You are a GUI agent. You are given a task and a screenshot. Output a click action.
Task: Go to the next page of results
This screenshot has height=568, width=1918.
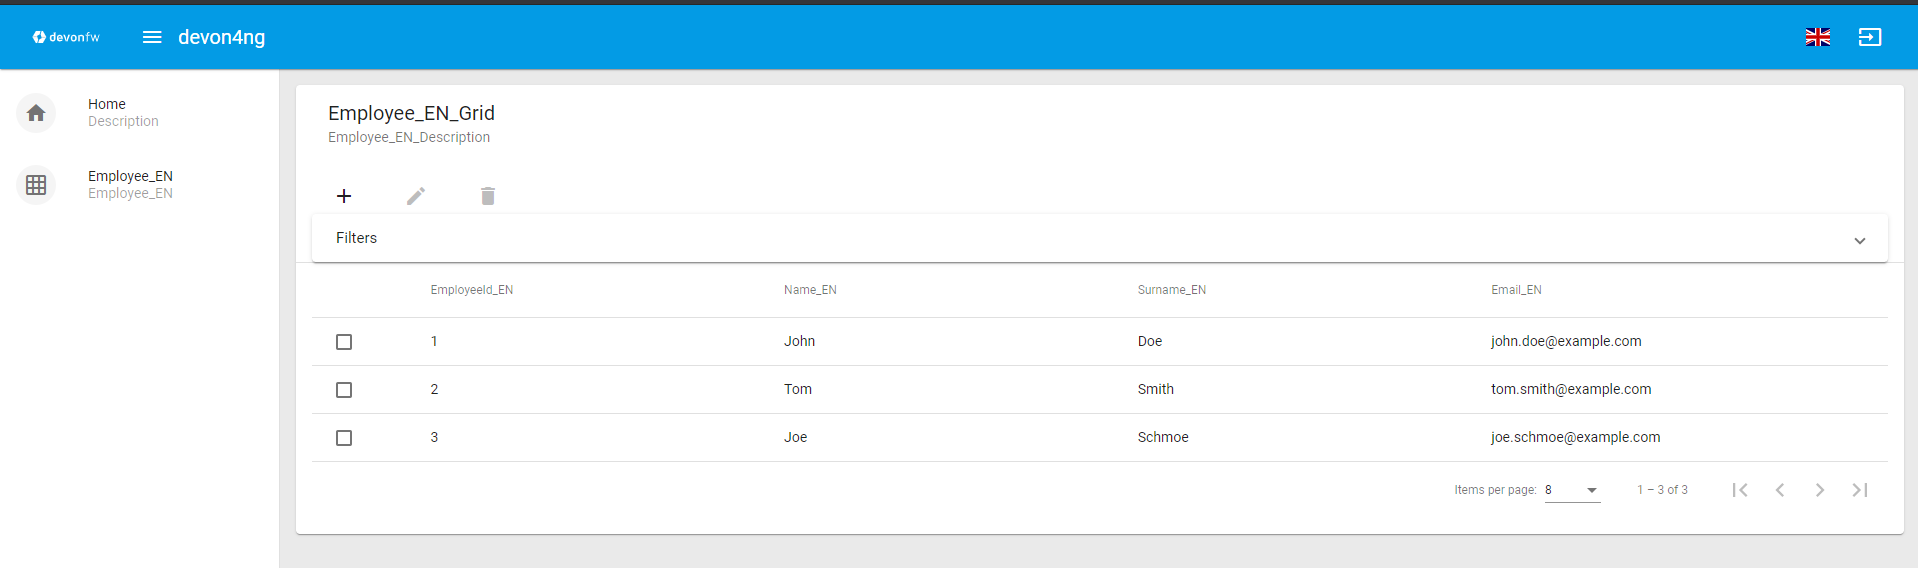pos(1819,490)
